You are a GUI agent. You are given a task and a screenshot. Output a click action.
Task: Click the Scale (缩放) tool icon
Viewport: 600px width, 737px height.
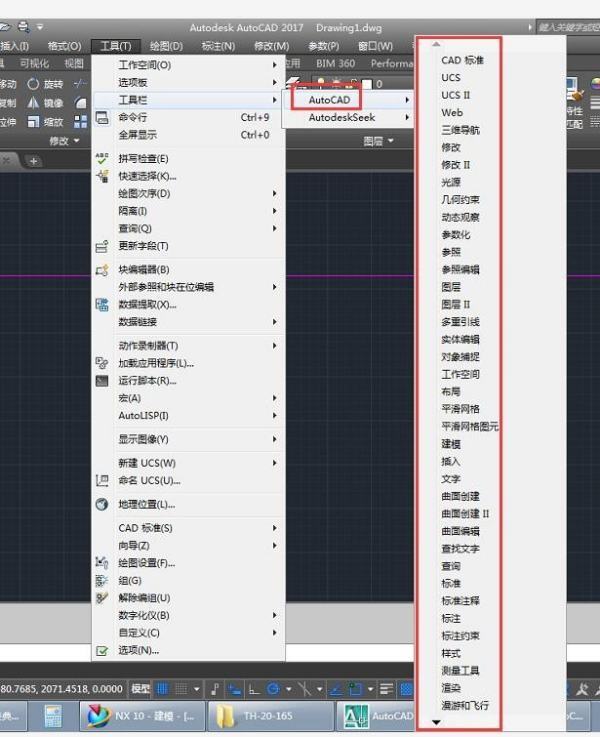click(34, 122)
